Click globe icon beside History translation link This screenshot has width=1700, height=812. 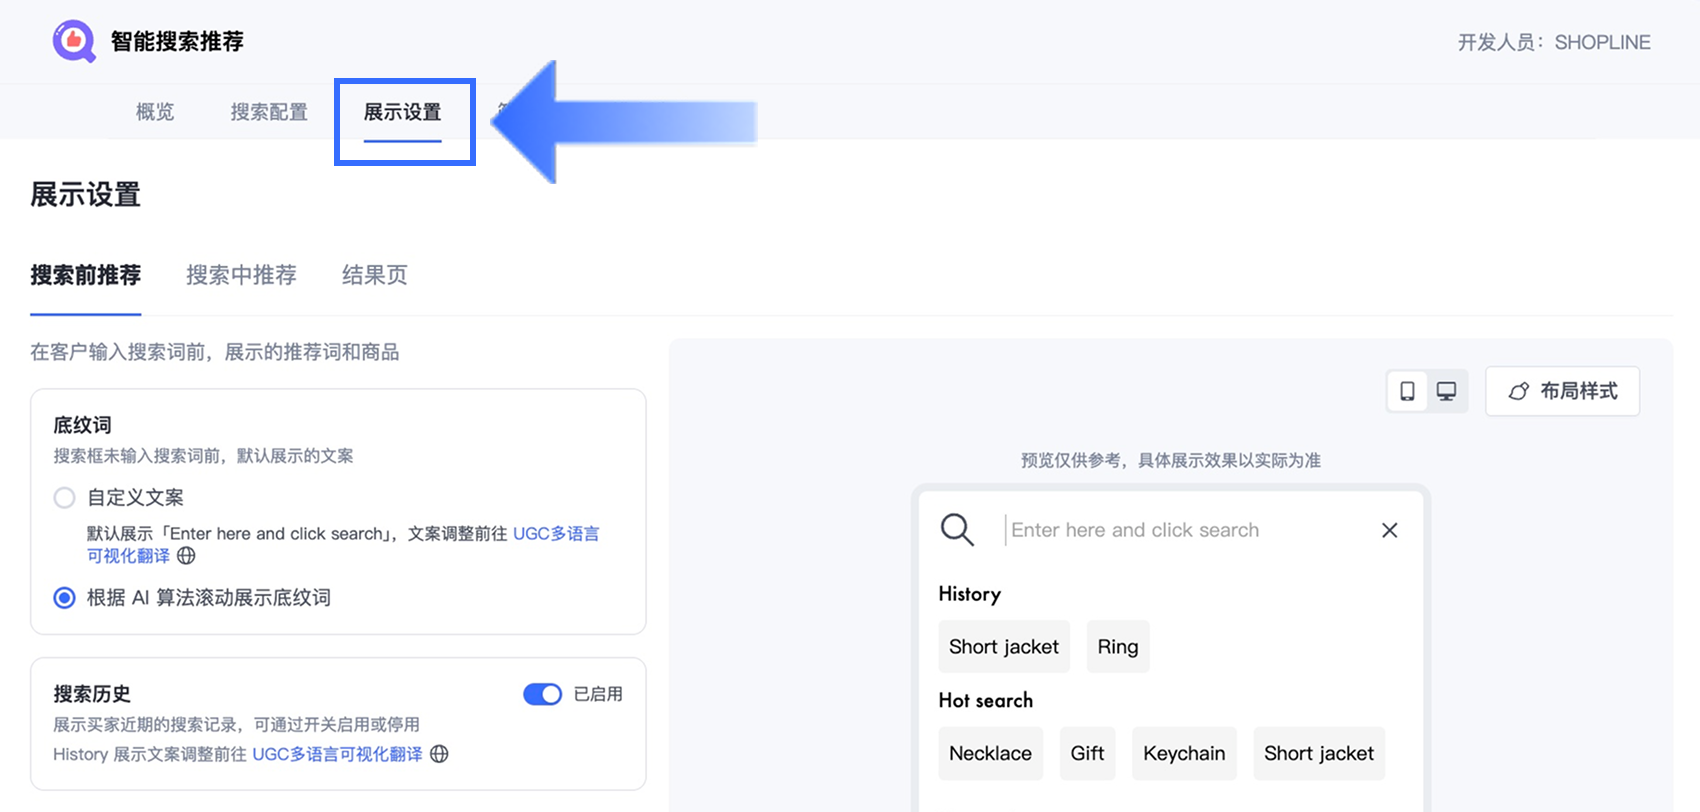(x=439, y=754)
